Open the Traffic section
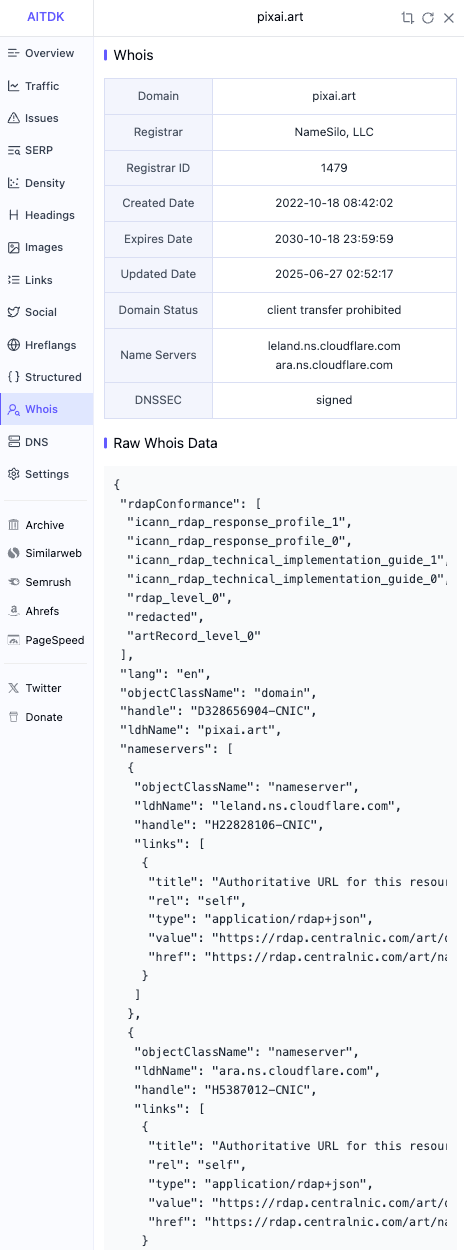The width and height of the screenshot is (464, 1250). pyautogui.click(x=46, y=86)
